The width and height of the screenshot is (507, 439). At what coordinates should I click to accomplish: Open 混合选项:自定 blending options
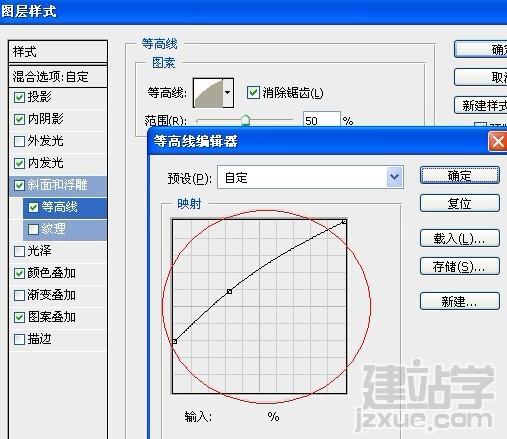[x=58, y=77]
